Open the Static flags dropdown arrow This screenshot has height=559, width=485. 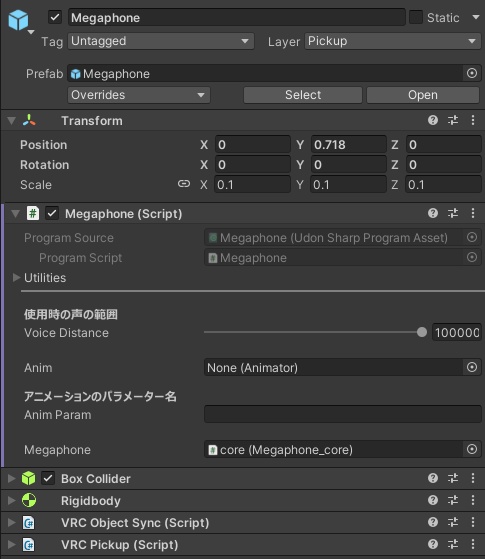click(x=476, y=17)
